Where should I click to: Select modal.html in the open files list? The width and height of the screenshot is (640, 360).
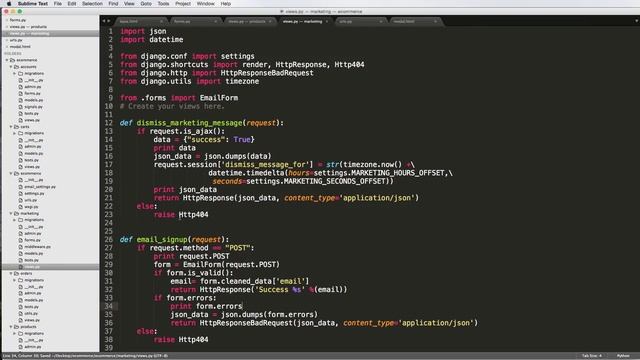tap(20, 47)
